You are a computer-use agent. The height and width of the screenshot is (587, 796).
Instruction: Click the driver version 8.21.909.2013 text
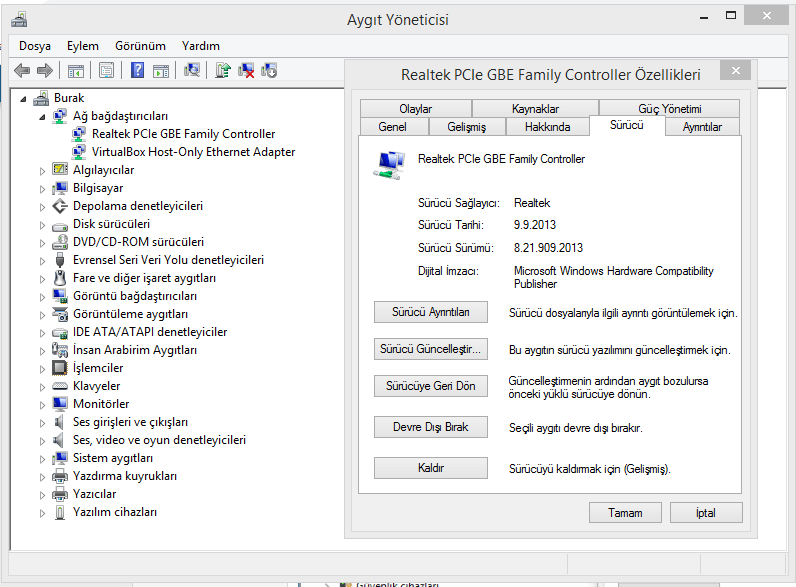point(548,248)
